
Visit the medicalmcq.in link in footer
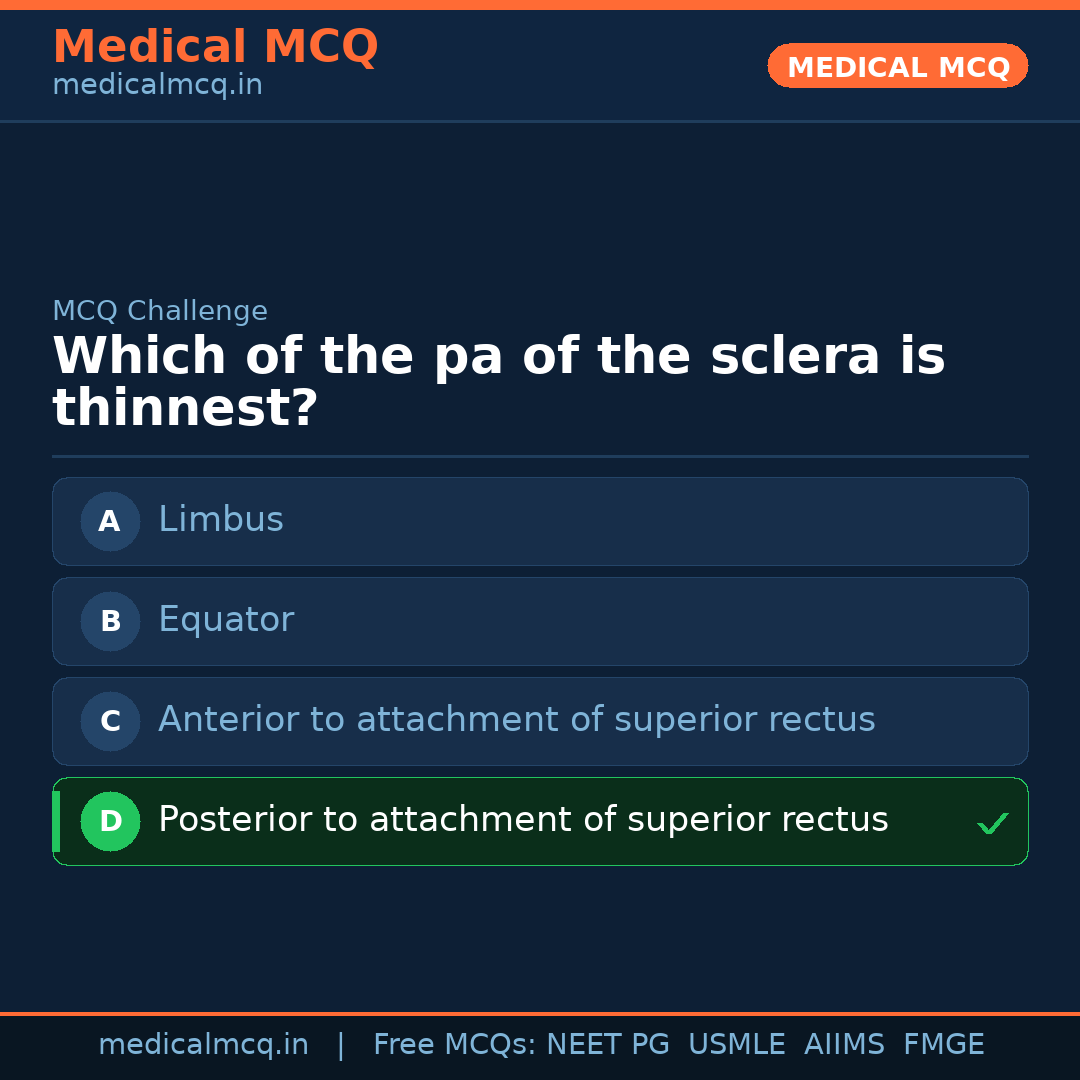tap(203, 1043)
